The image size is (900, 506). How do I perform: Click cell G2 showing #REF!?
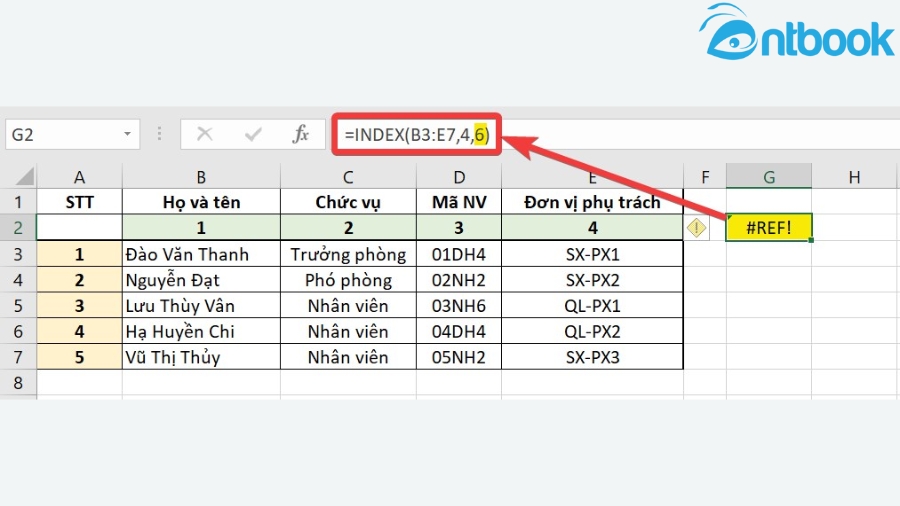pos(769,228)
